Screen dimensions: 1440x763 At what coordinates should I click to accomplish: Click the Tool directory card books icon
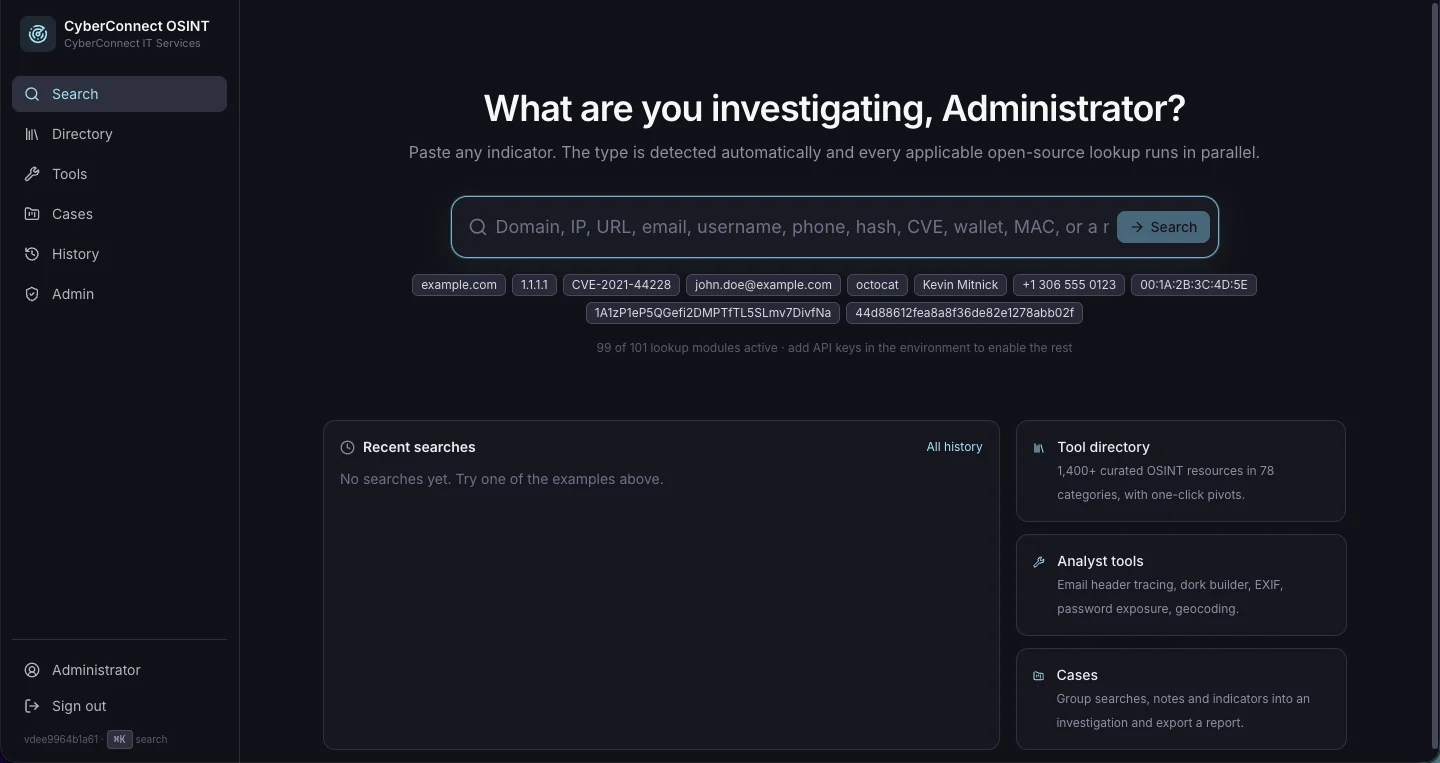click(1039, 448)
